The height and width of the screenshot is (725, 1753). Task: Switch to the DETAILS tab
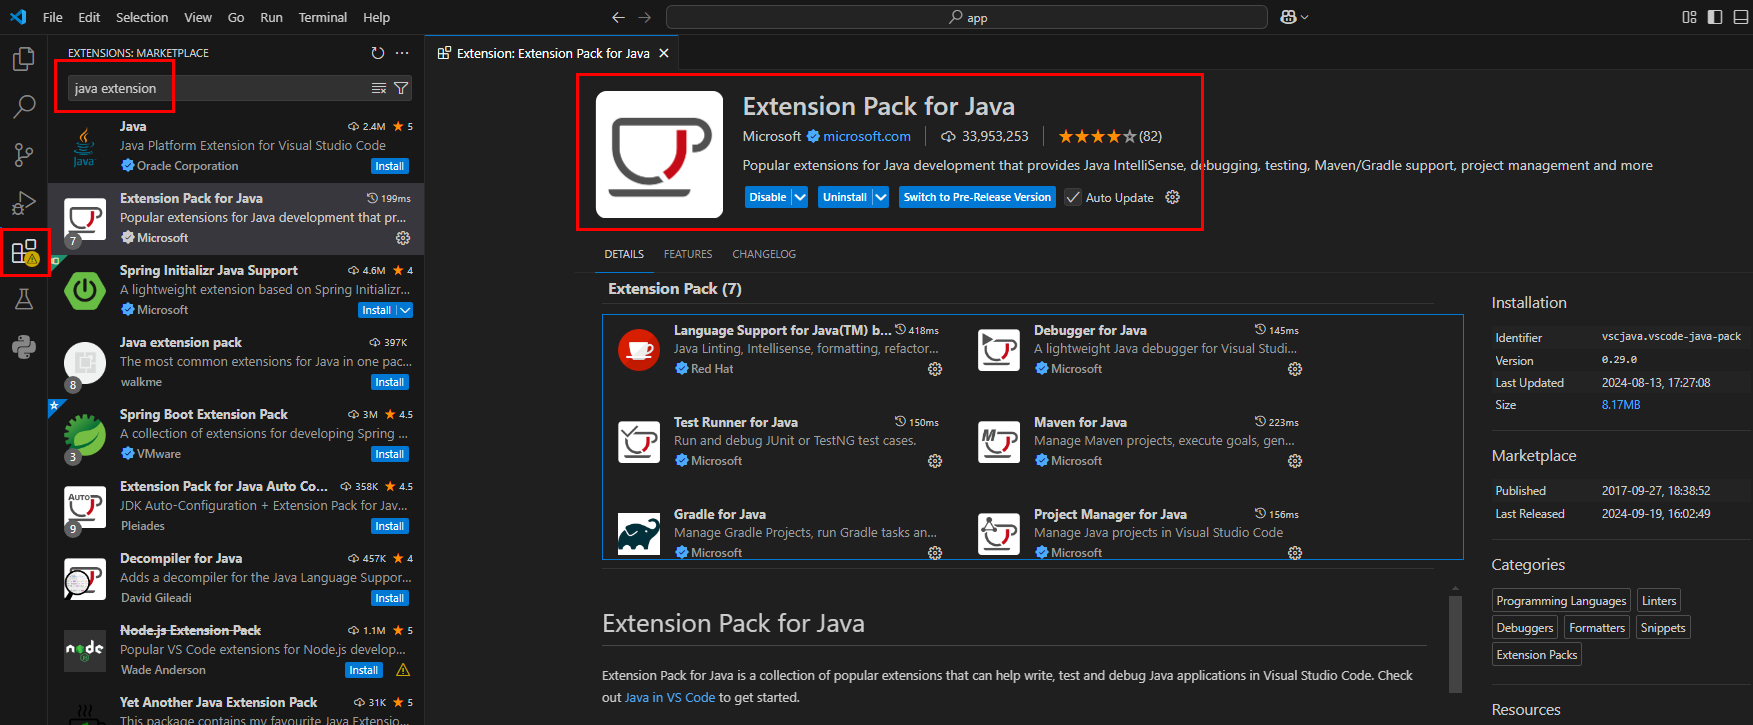click(624, 254)
